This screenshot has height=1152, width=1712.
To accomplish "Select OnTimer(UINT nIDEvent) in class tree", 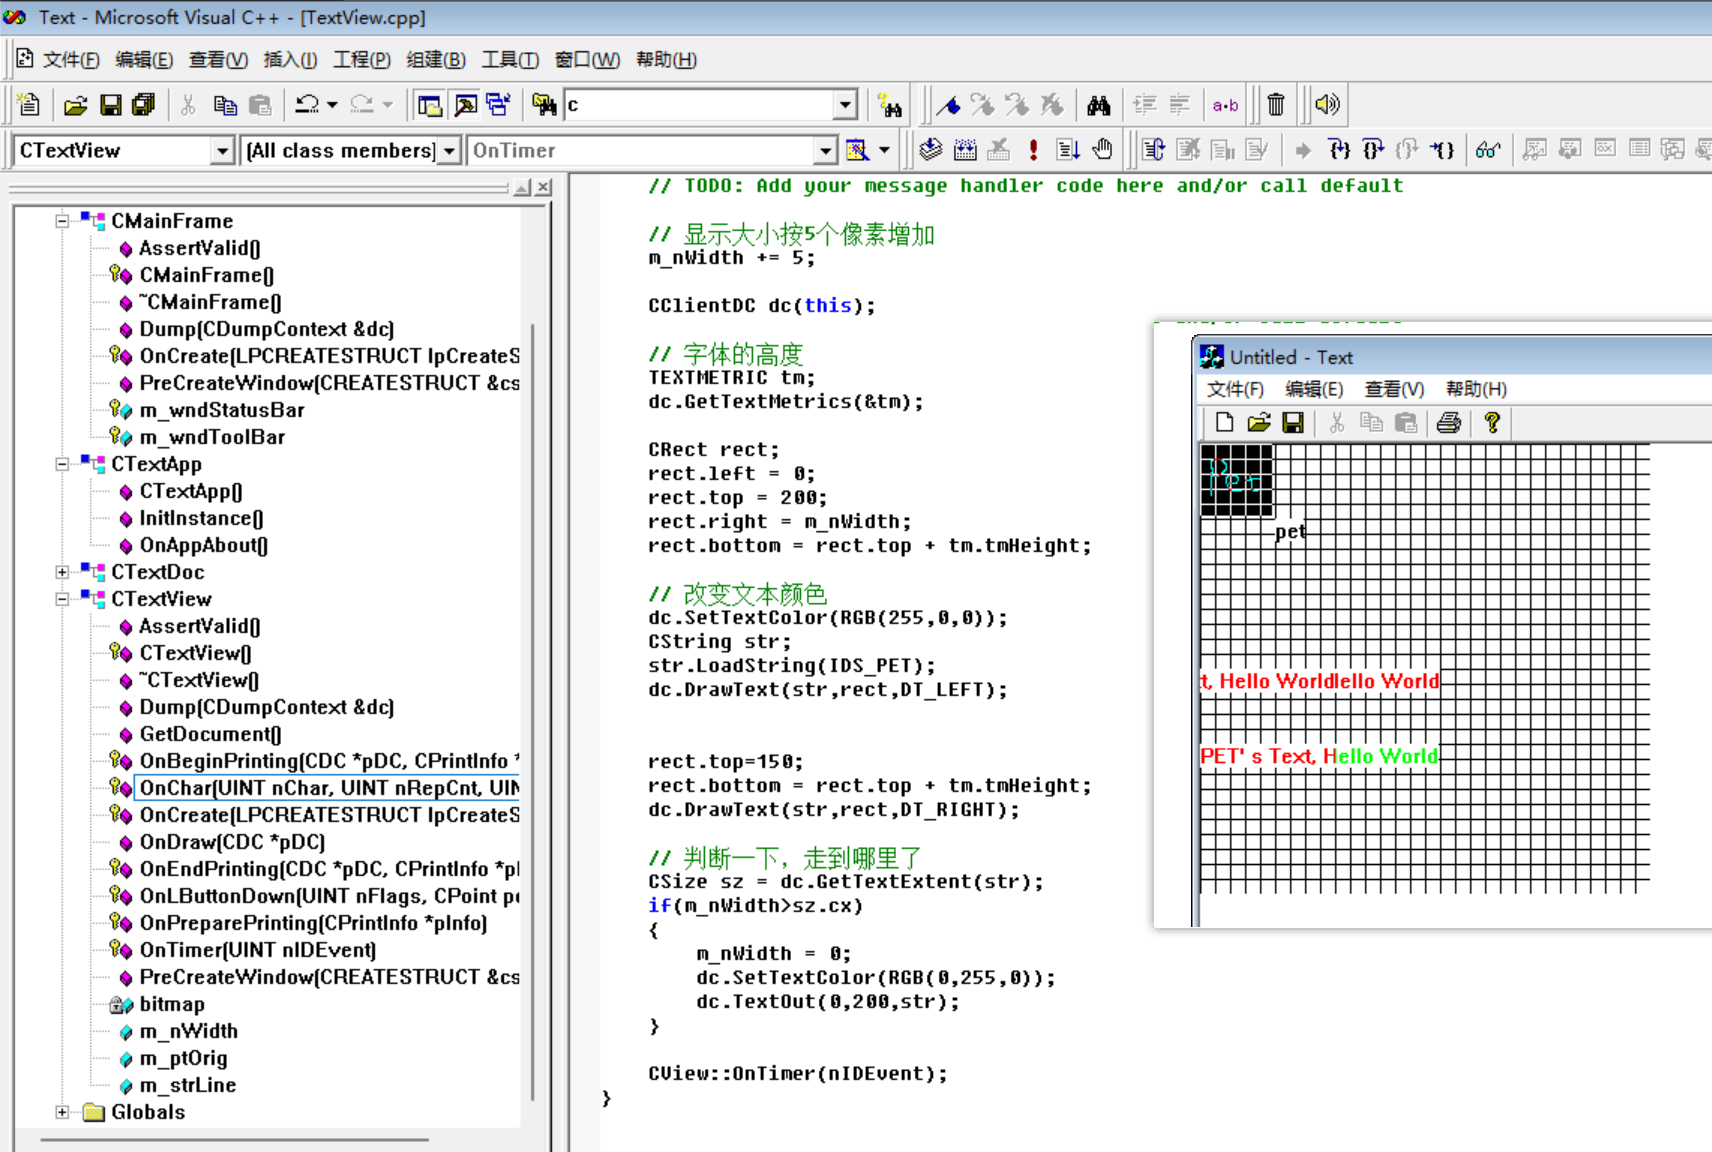I will 258,950.
